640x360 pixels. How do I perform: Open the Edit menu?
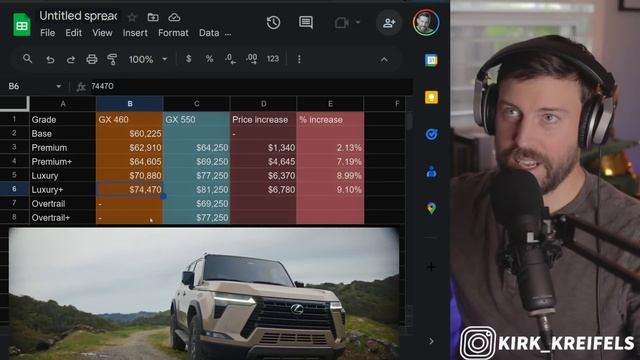[73, 33]
